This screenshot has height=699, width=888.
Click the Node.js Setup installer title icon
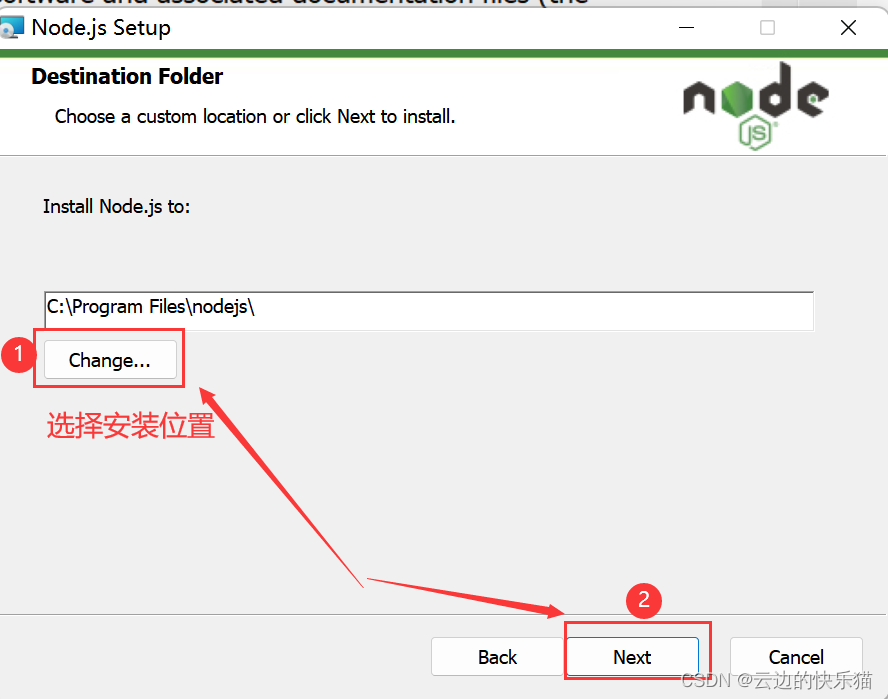[x=11, y=28]
